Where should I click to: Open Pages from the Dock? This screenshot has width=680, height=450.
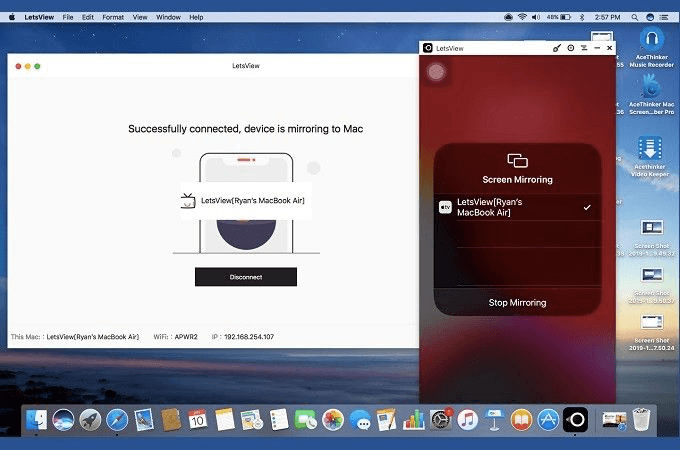coord(386,420)
